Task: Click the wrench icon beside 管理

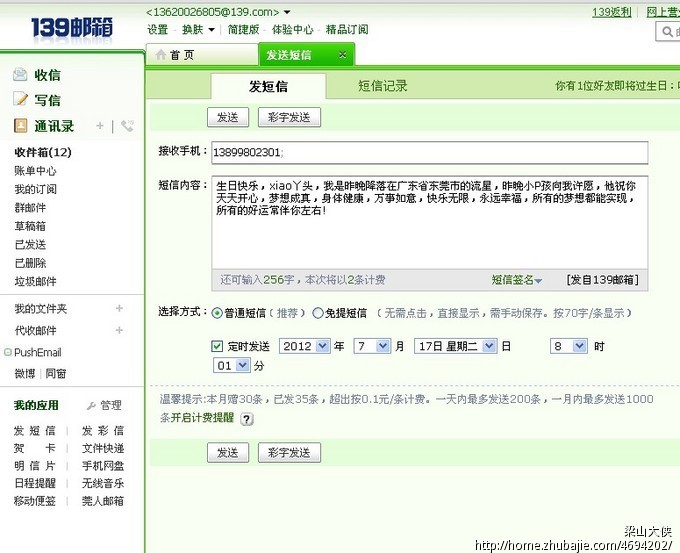Action: coord(91,406)
